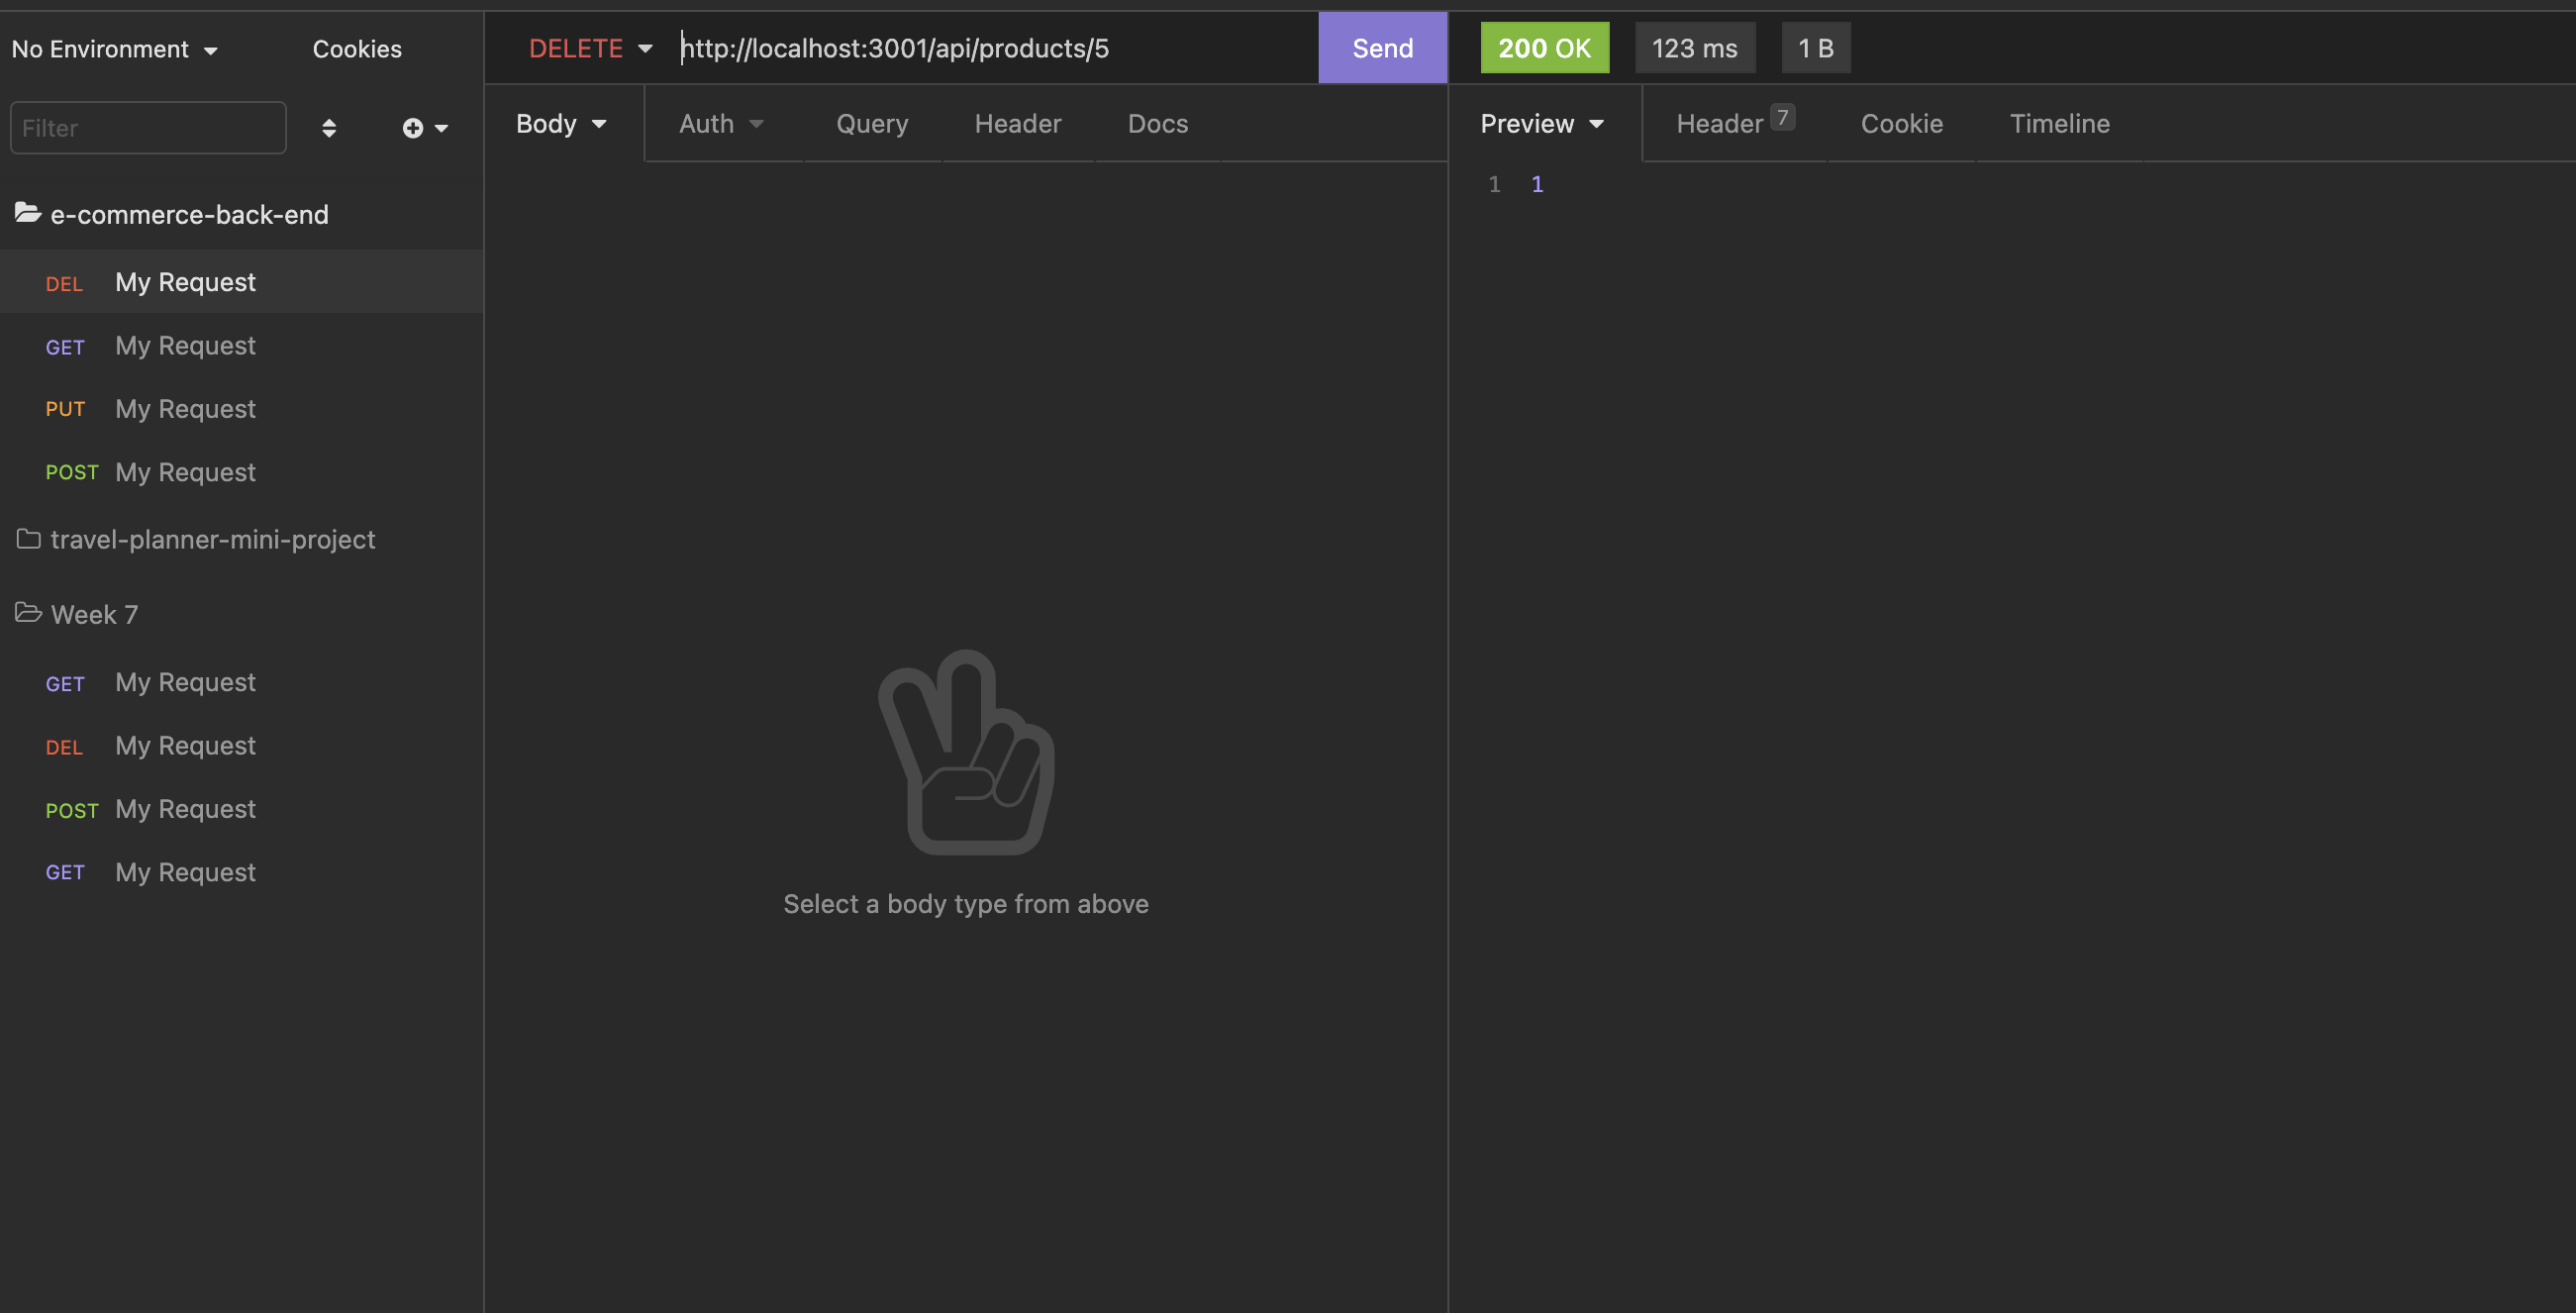
Task: Click the 200 OK status badge
Action: [1544, 48]
